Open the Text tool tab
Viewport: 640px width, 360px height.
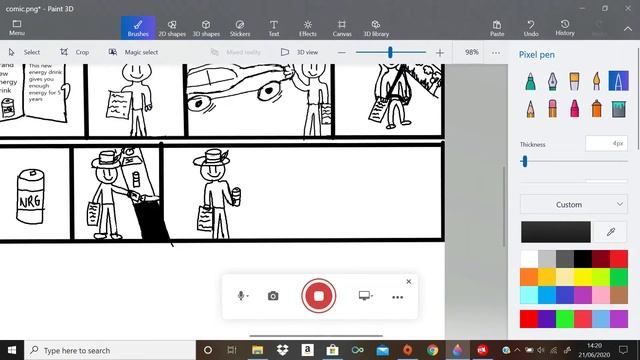[x=274, y=28]
